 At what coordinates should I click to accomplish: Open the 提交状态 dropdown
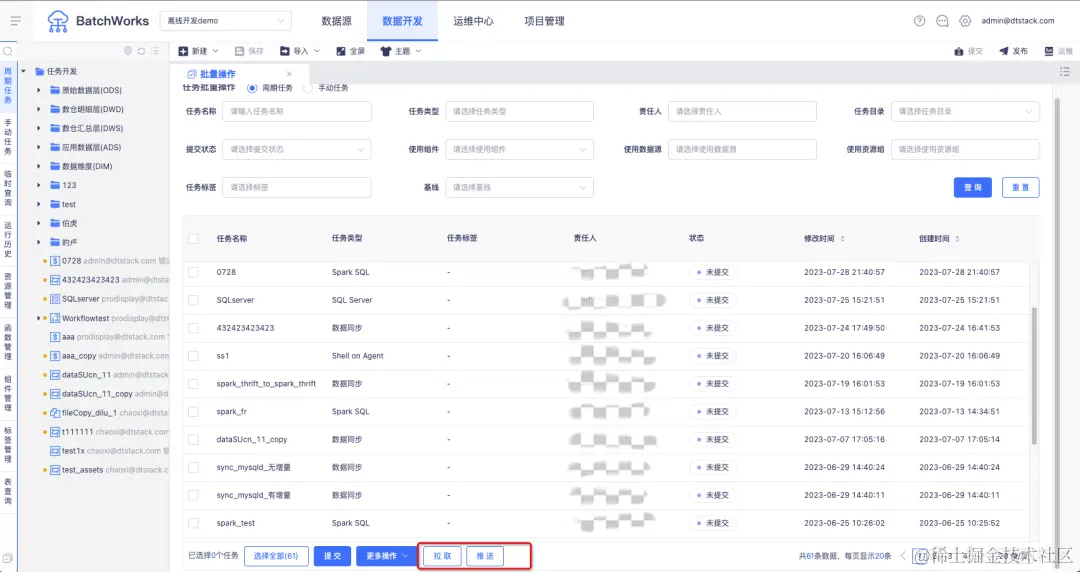pos(297,150)
